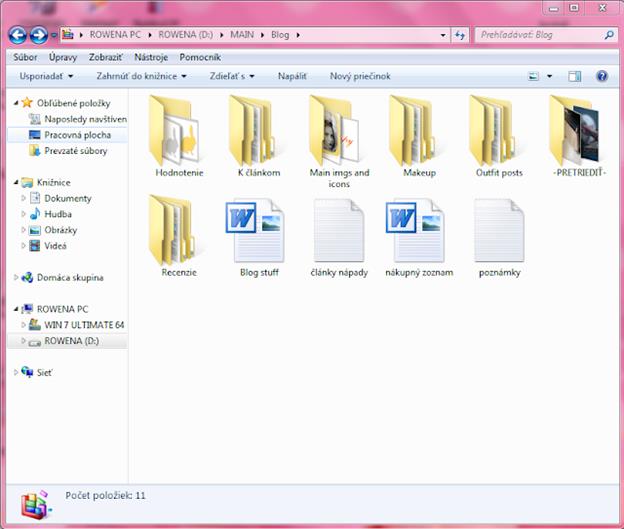Screen dimensions: 624x529
Task: Open the view options dropdown arrow
Action: pyautogui.click(x=549, y=76)
